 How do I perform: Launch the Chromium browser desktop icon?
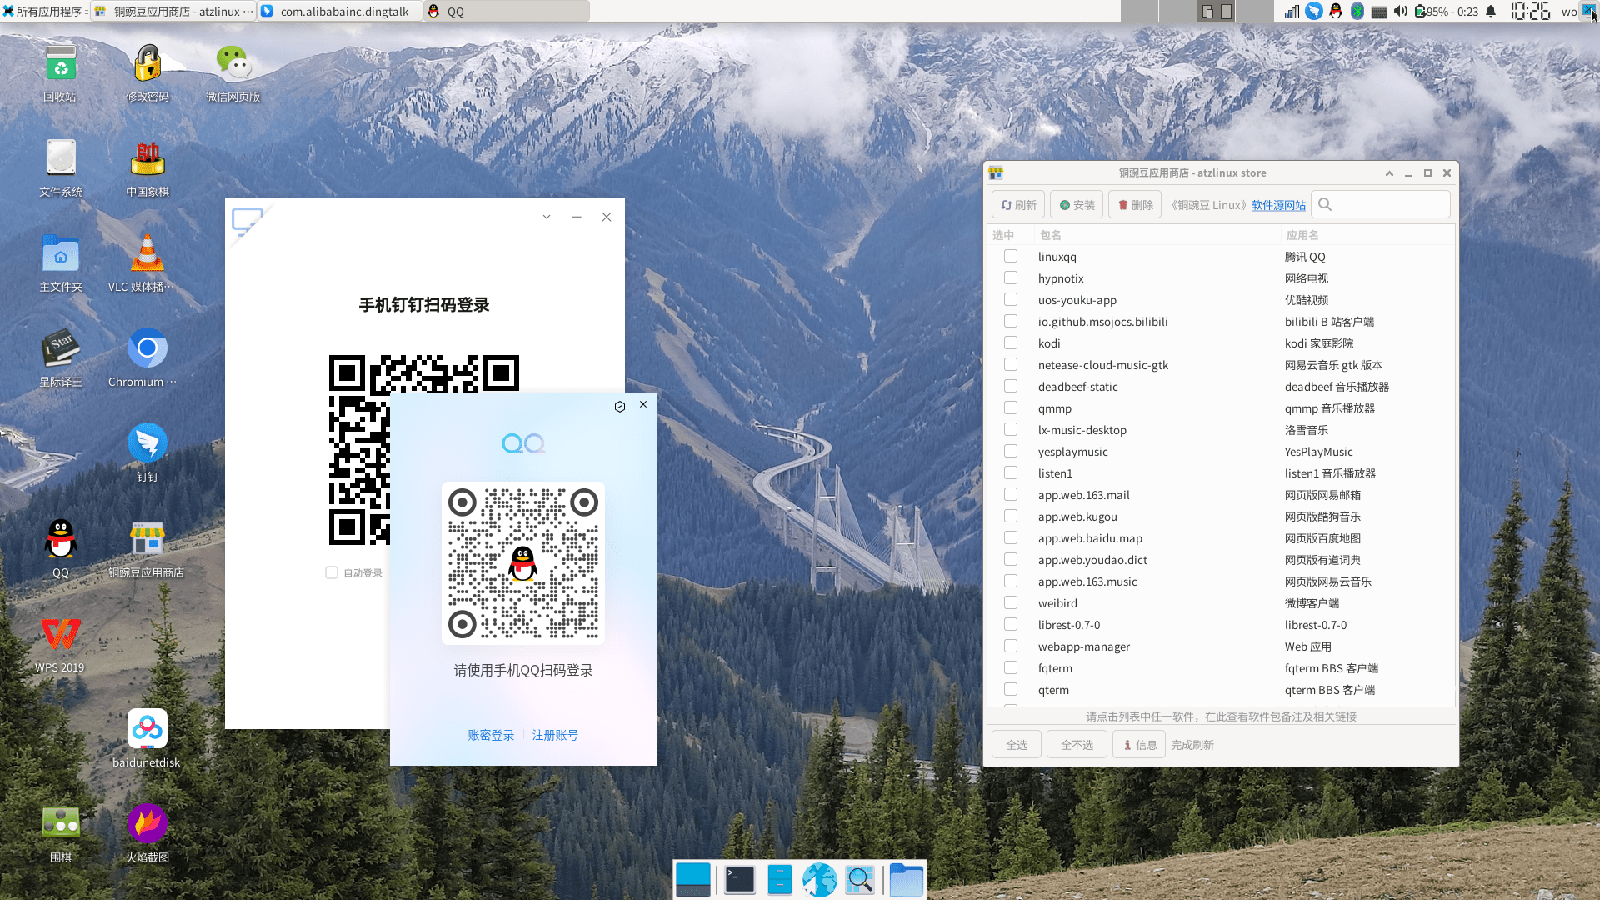147,348
